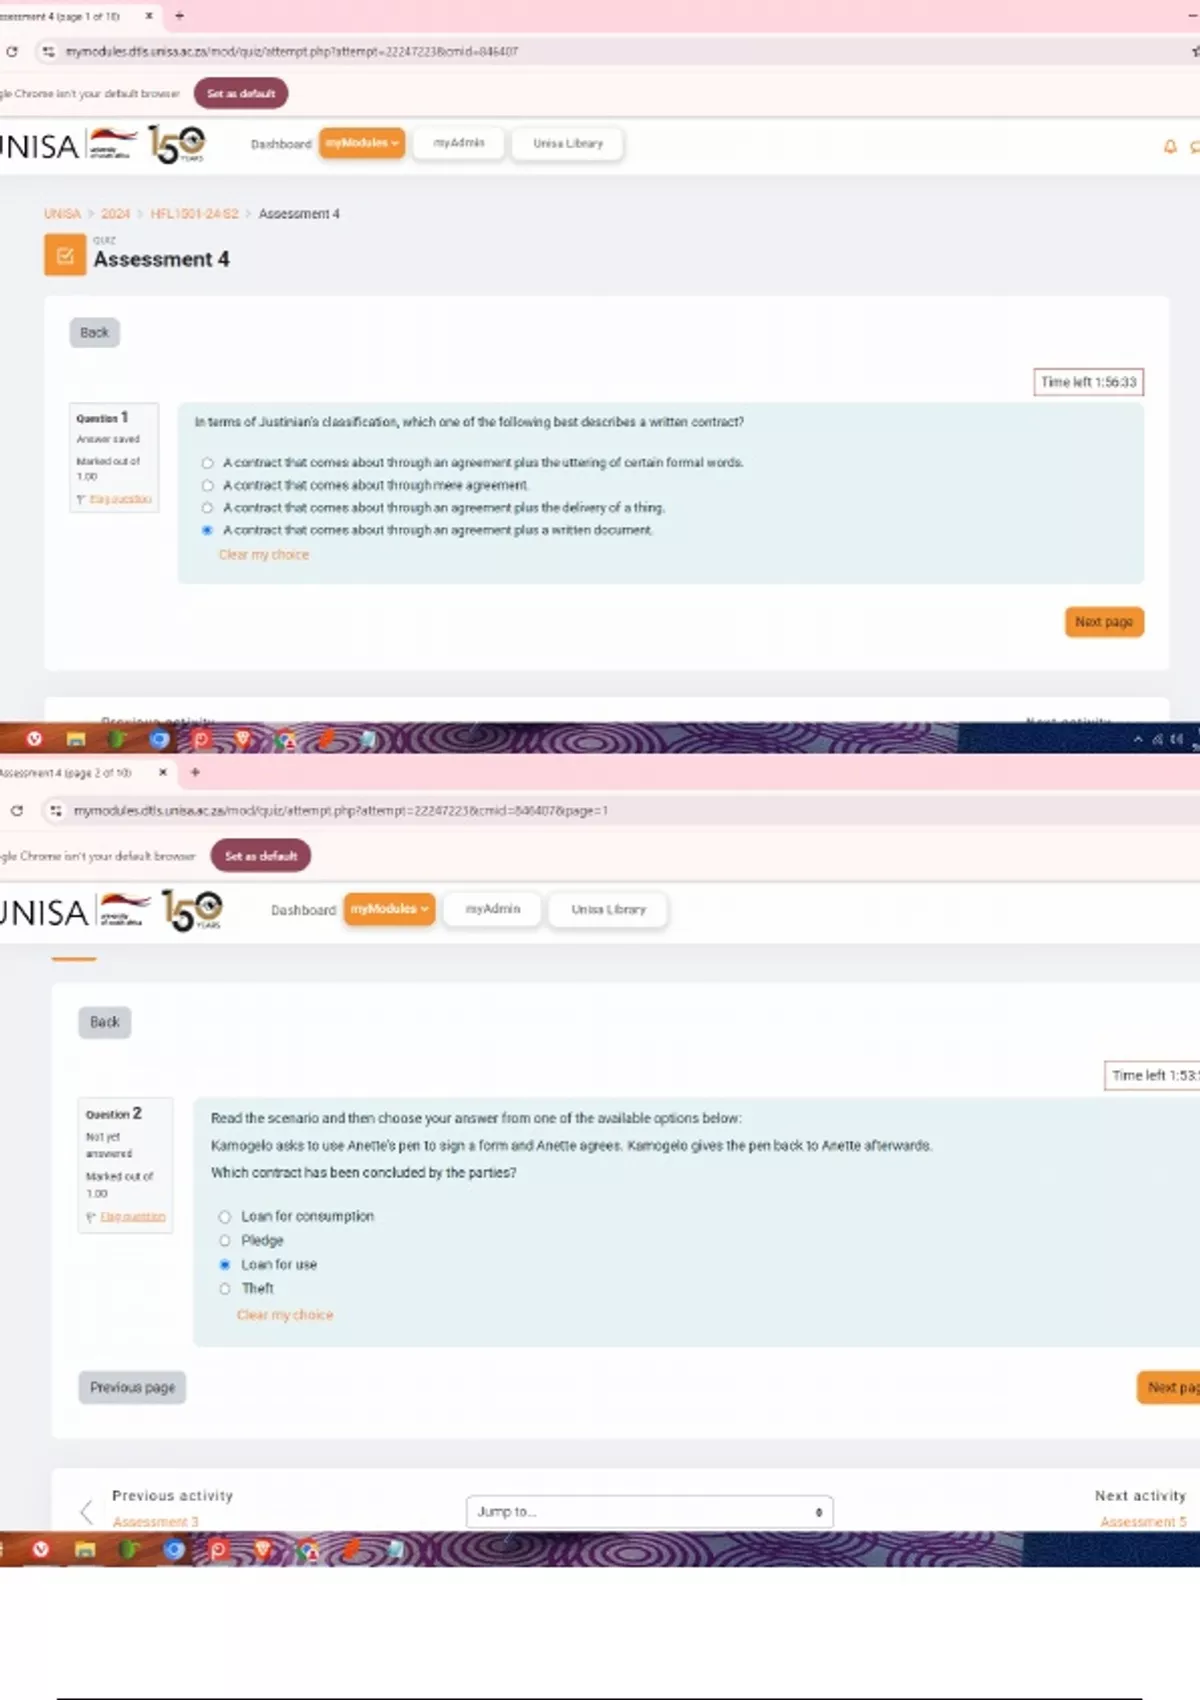Select 'A contract that comes about through mere agreement'

207,486
